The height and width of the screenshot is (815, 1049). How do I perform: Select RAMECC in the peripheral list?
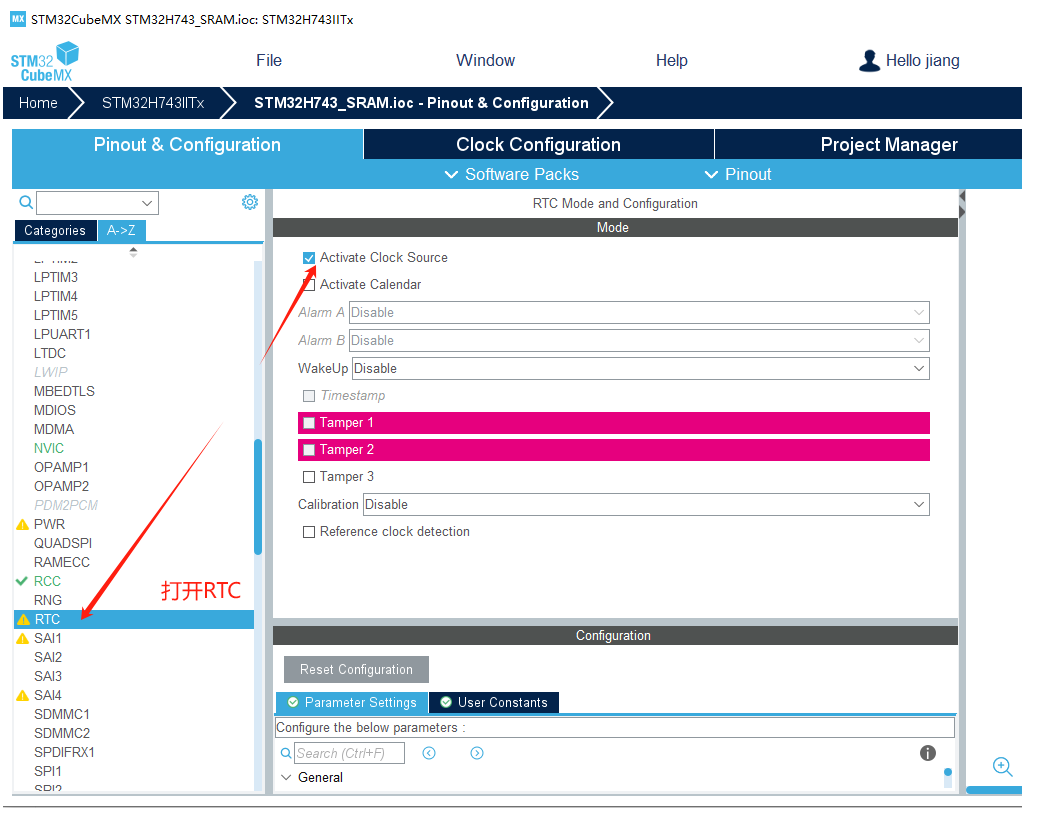pyautogui.click(x=62, y=562)
